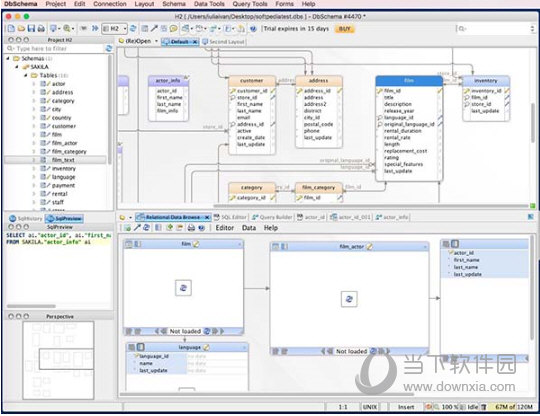This screenshot has width=540, height=416.
Task: Click the yellow callout comment icon
Action: coord(174,29)
